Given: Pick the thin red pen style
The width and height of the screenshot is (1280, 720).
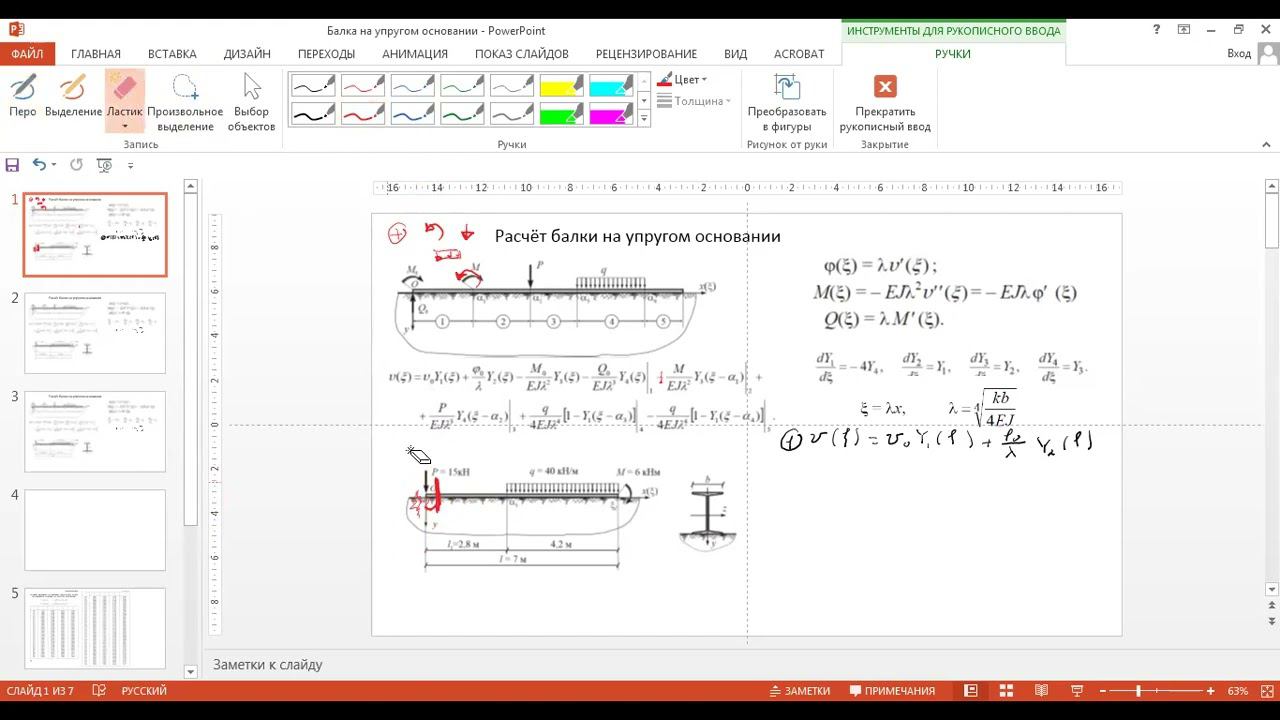Looking at the screenshot, I should [363, 87].
